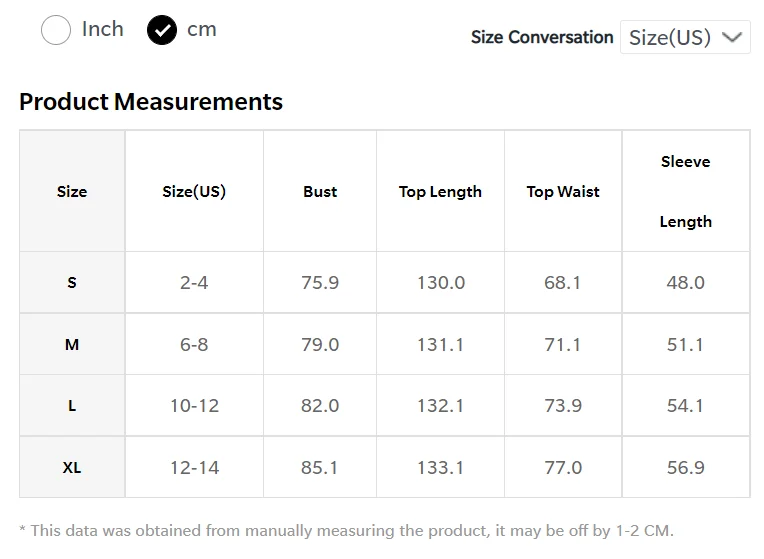Click the Top Length column header
This screenshot has width=764, height=559.
pyautogui.click(x=440, y=191)
